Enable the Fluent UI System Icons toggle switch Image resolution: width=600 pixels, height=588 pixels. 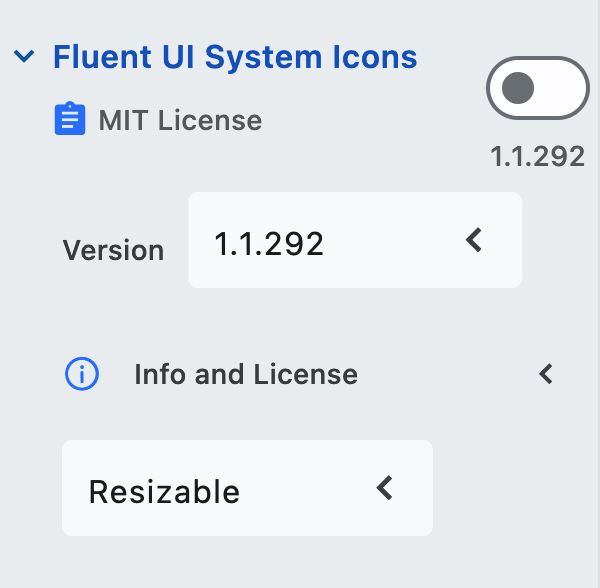(538, 88)
